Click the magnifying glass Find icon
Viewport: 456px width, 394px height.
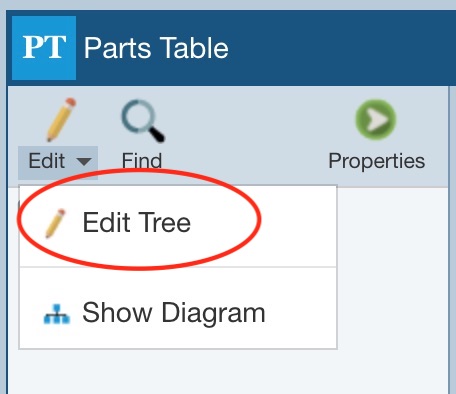(x=143, y=121)
